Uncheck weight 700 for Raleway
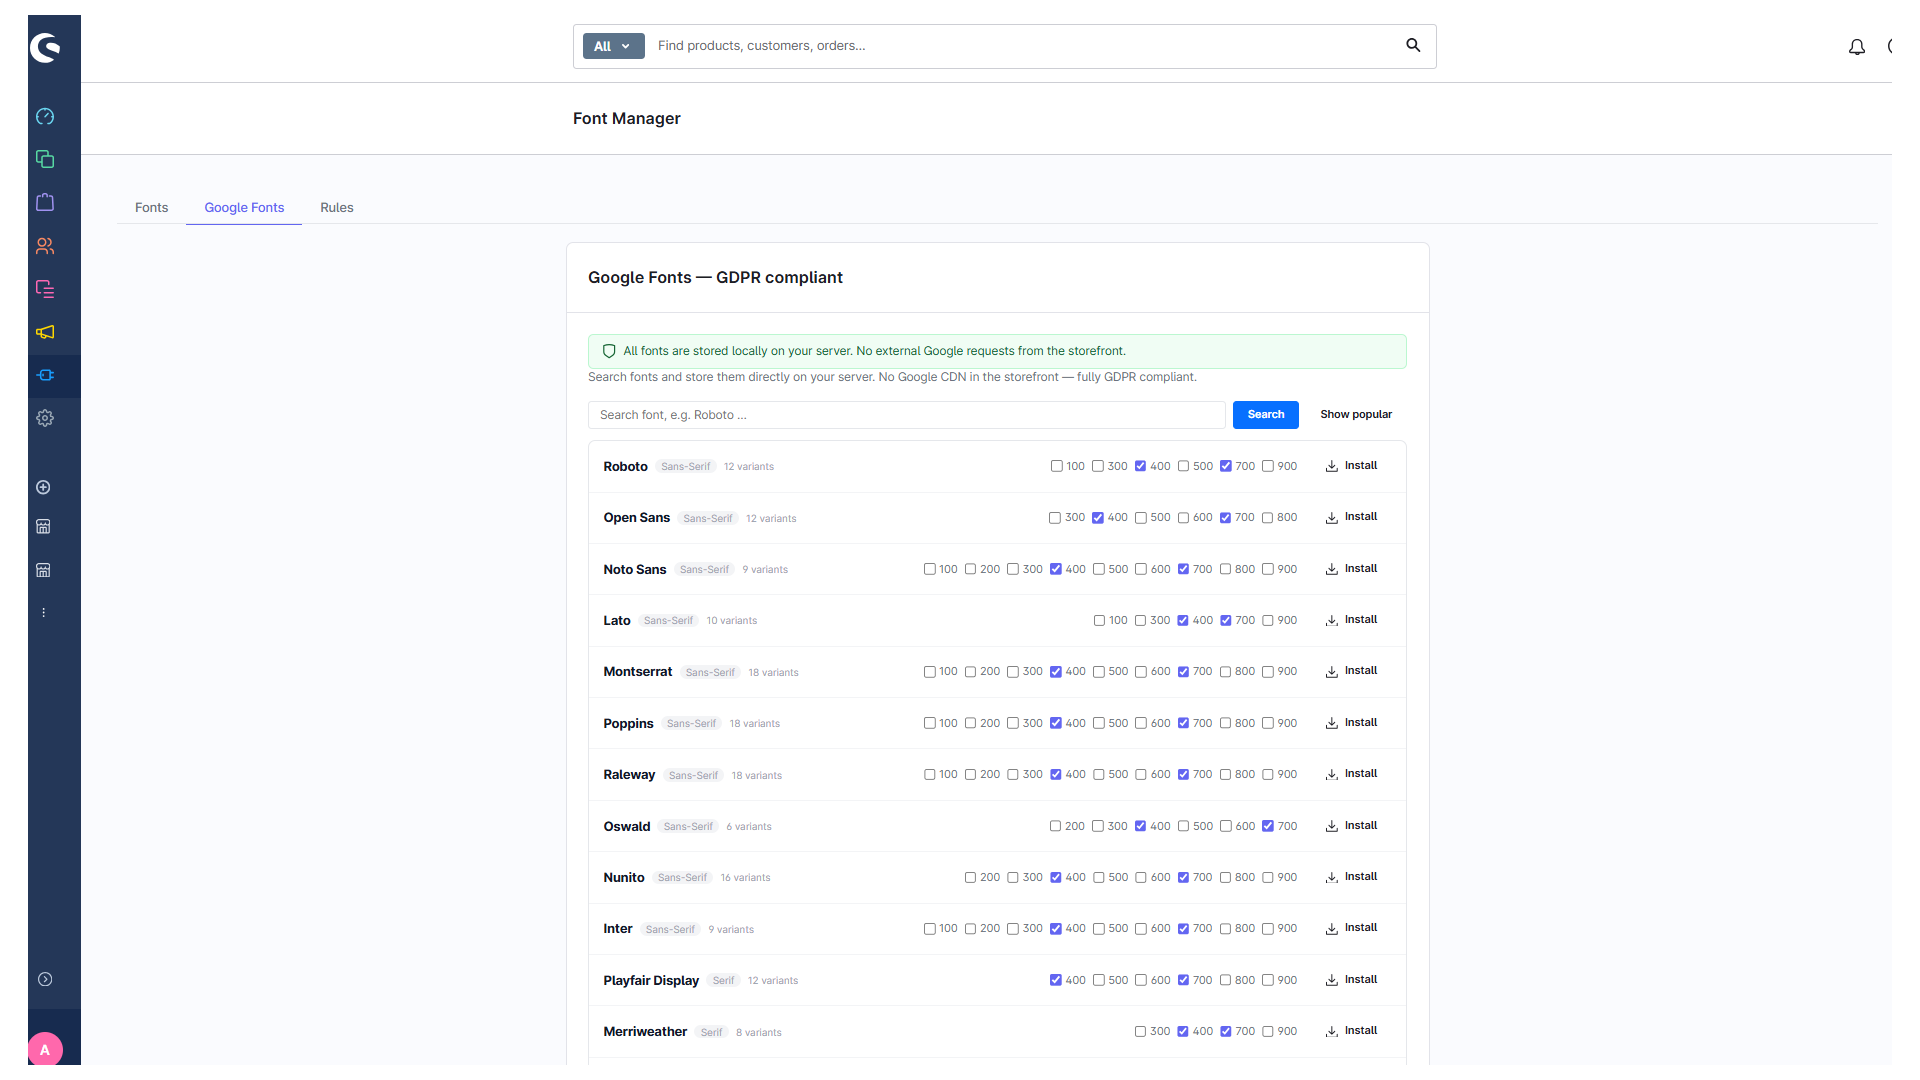Screen dimensions: 1920x1080 1183,775
